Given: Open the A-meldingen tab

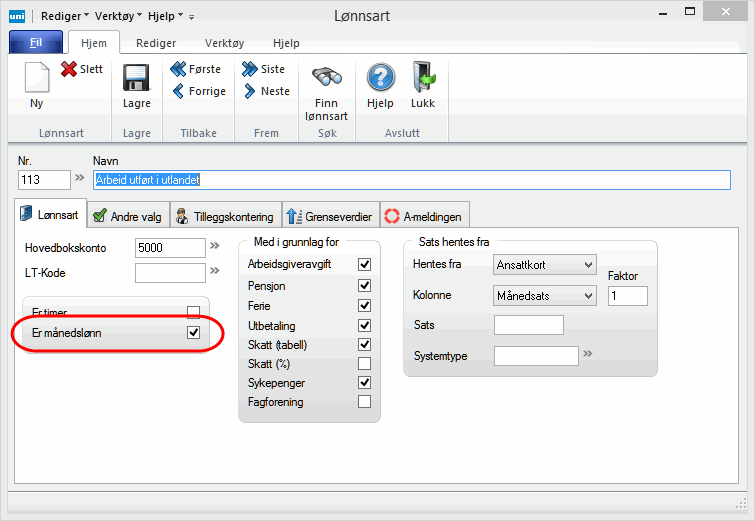Looking at the screenshot, I should tap(416, 214).
